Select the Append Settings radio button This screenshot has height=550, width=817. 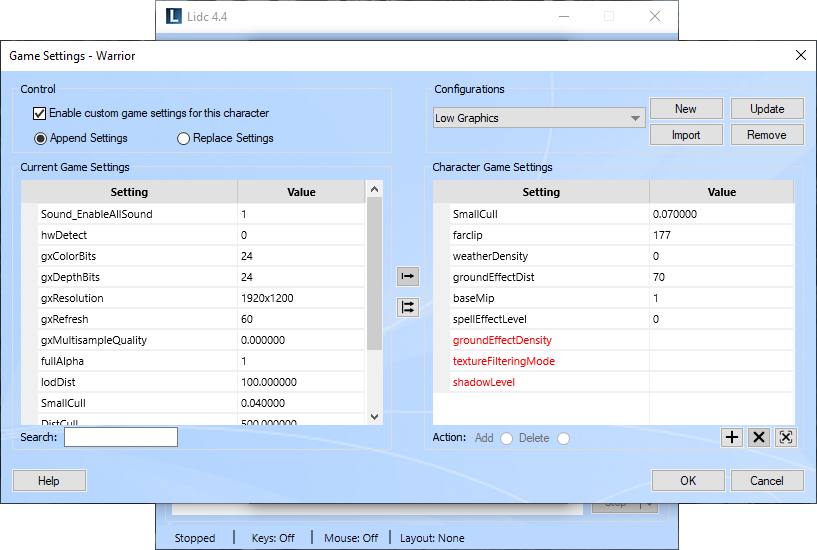41,139
